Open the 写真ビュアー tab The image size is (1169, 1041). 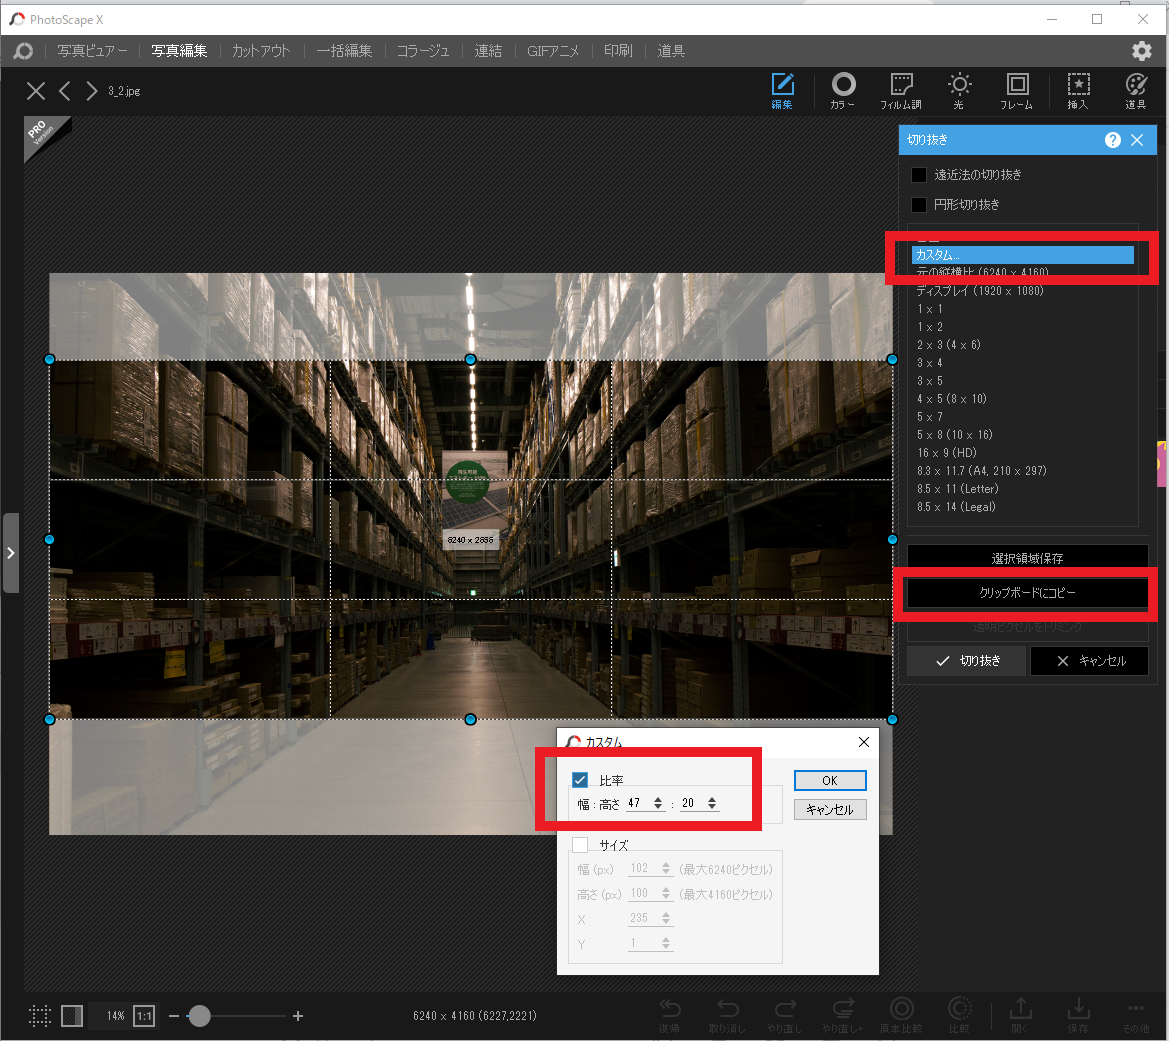click(x=92, y=51)
